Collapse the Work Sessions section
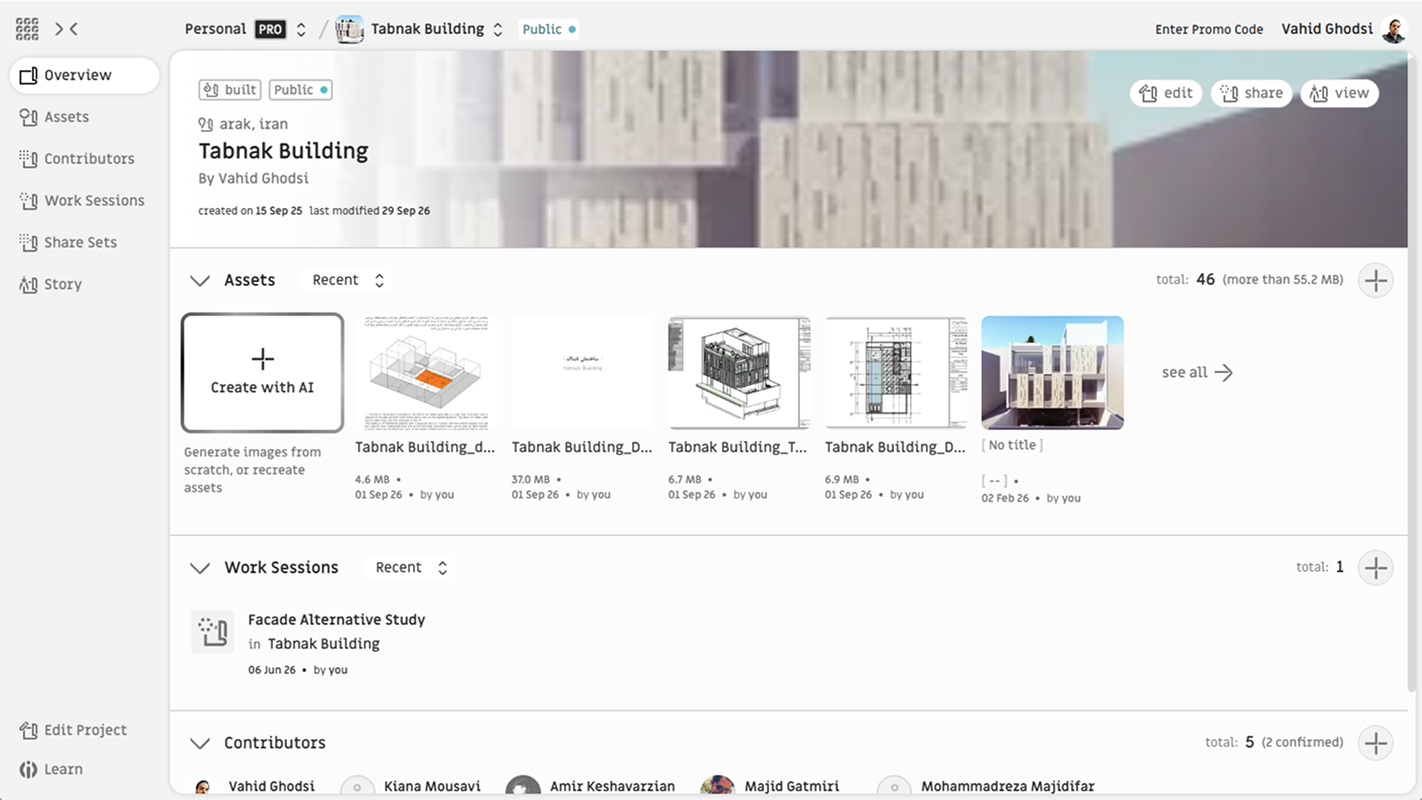 coord(200,568)
